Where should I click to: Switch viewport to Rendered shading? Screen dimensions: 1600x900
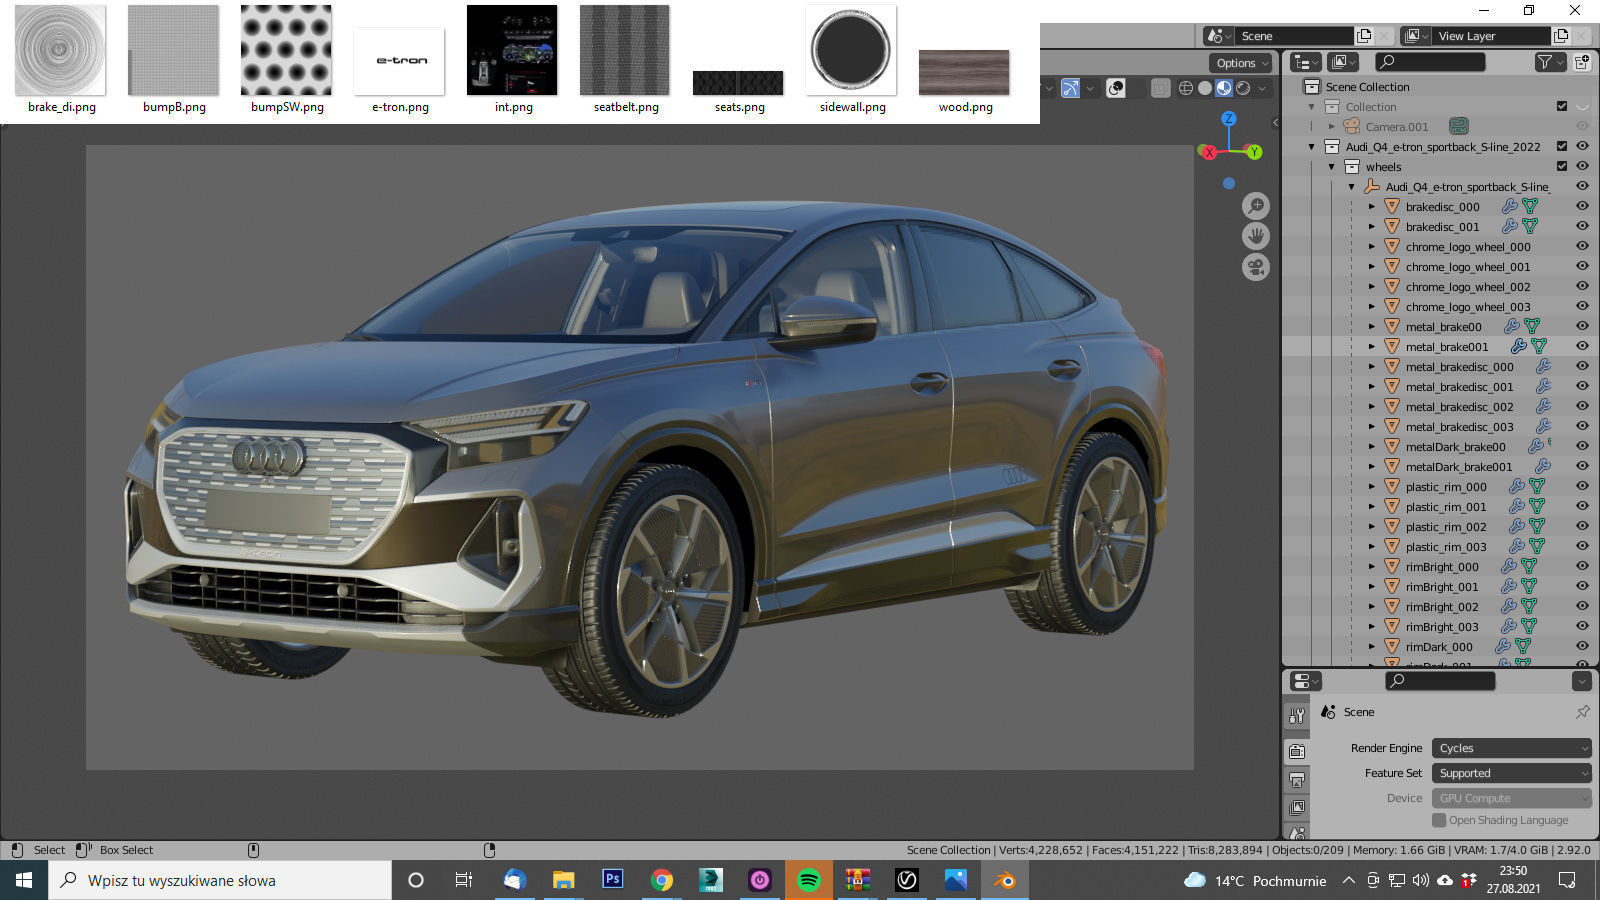point(1243,88)
